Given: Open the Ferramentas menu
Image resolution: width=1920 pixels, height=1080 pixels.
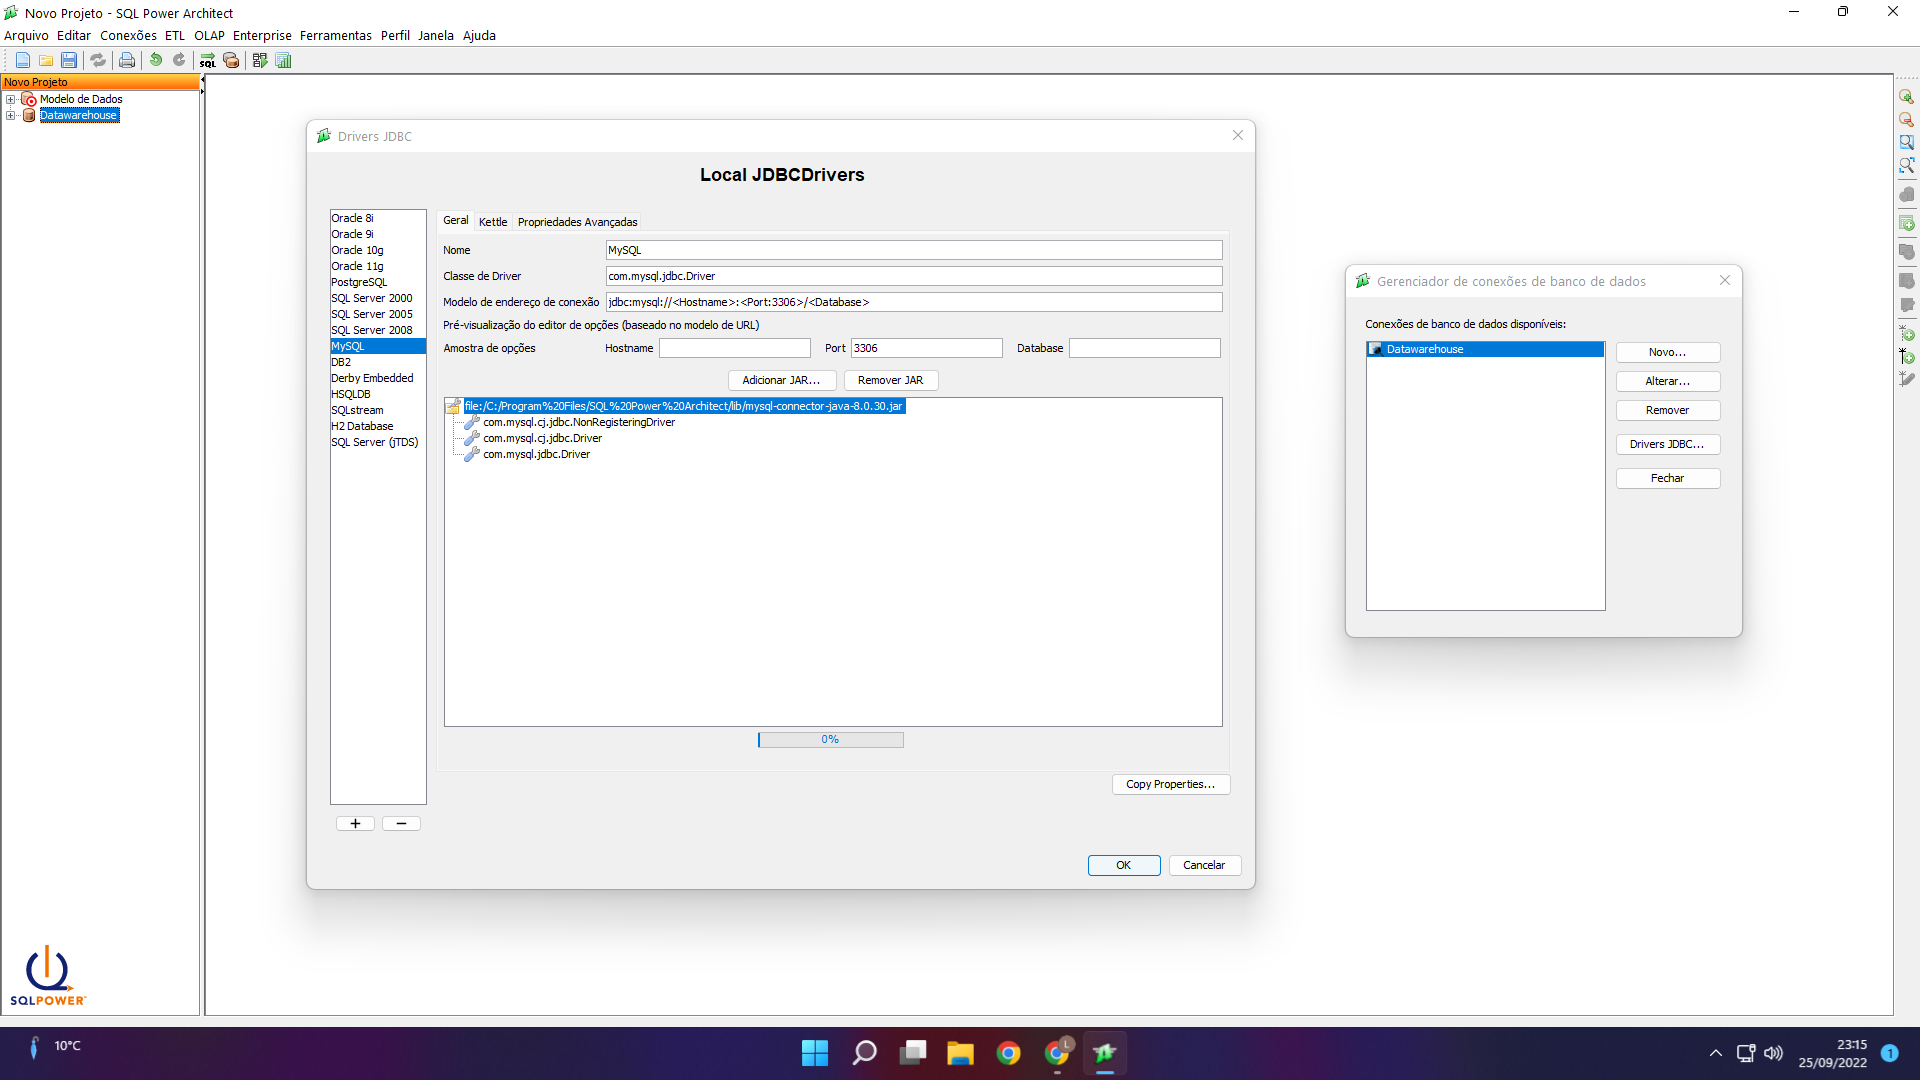Looking at the screenshot, I should click(x=336, y=35).
